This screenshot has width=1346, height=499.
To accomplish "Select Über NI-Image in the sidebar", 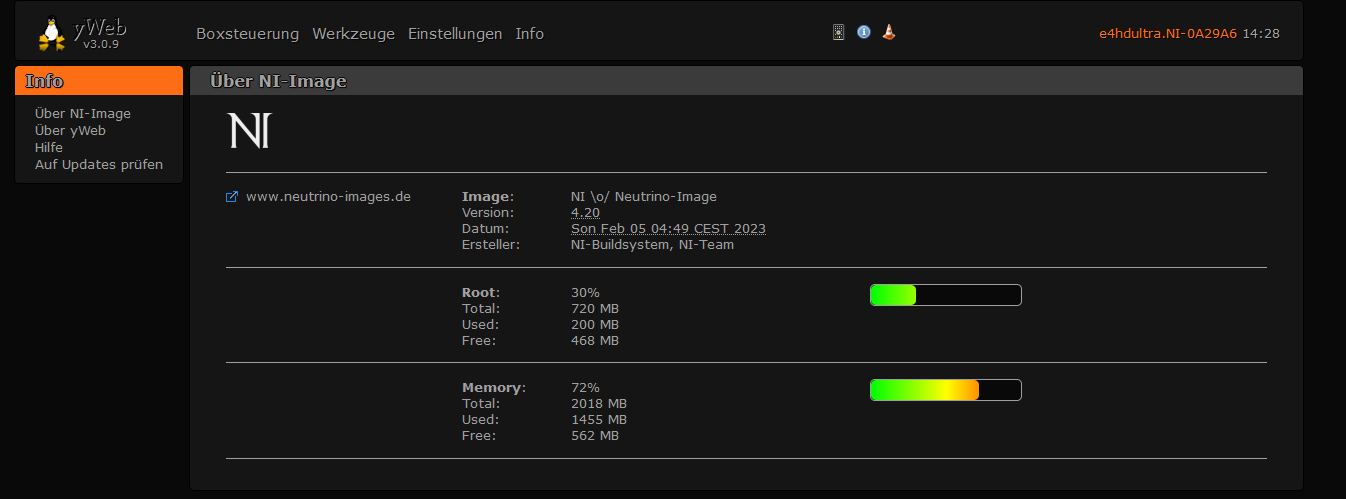I will (x=83, y=114).
